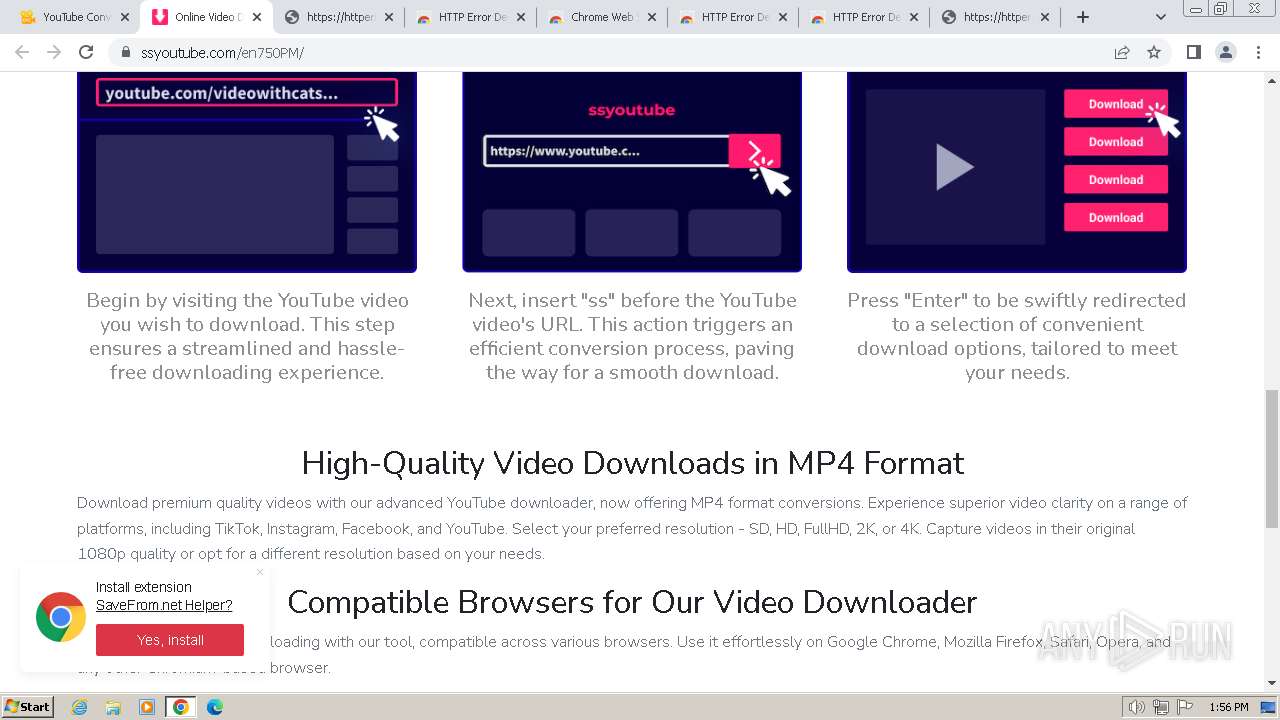
Task: Launch Internet Explorer from the taskbar
Action: pos(80,707)
